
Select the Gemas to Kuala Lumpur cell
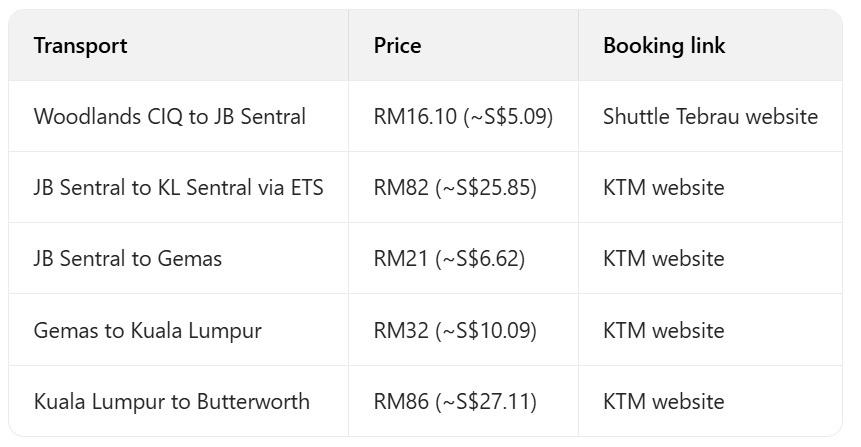147,330
